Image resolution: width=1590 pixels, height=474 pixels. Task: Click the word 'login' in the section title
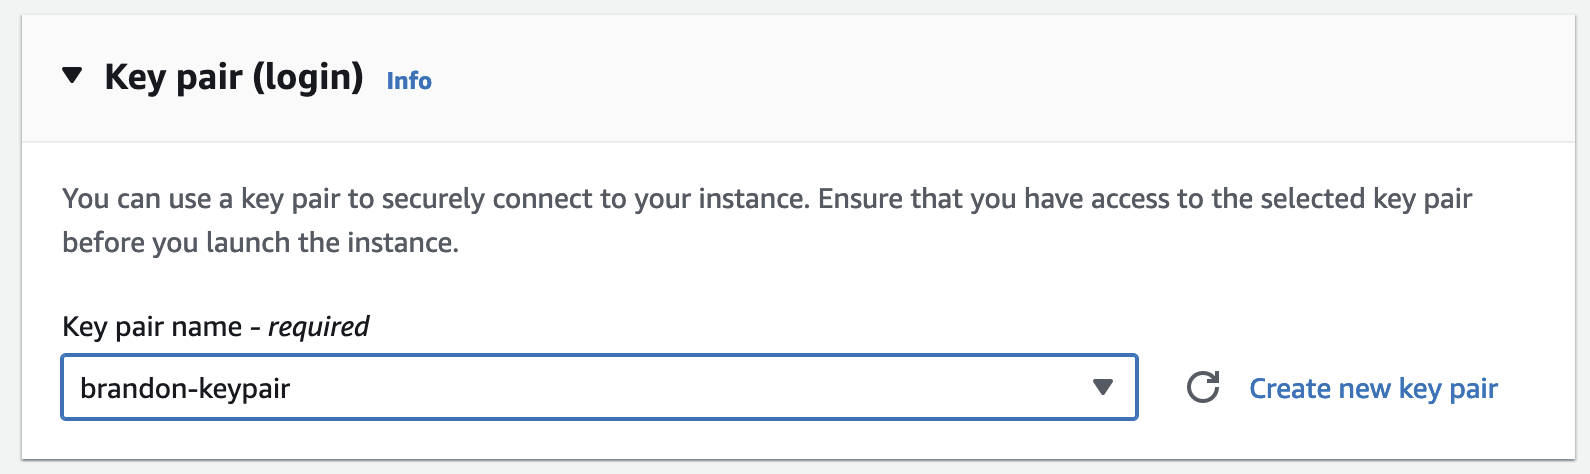[x=308, y=77]
